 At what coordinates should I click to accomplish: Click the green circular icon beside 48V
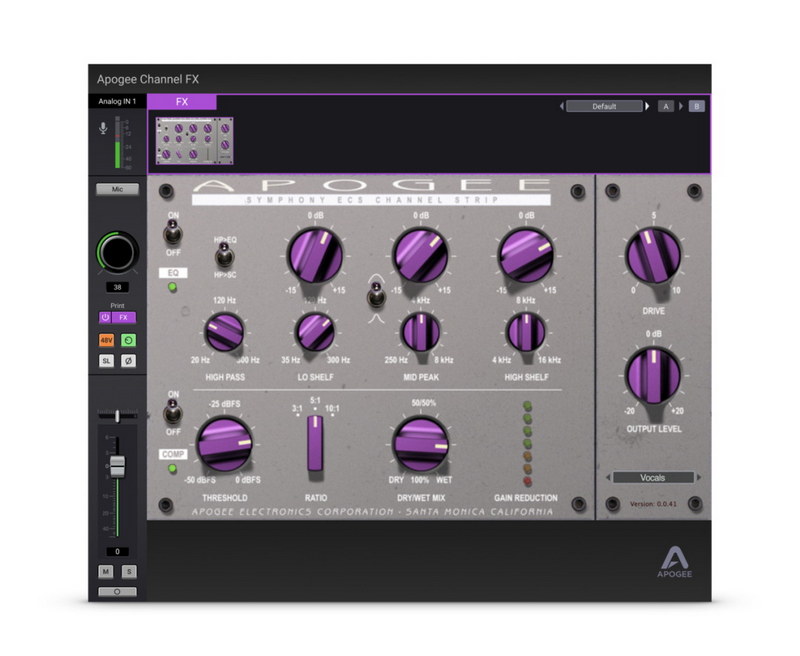129,340
